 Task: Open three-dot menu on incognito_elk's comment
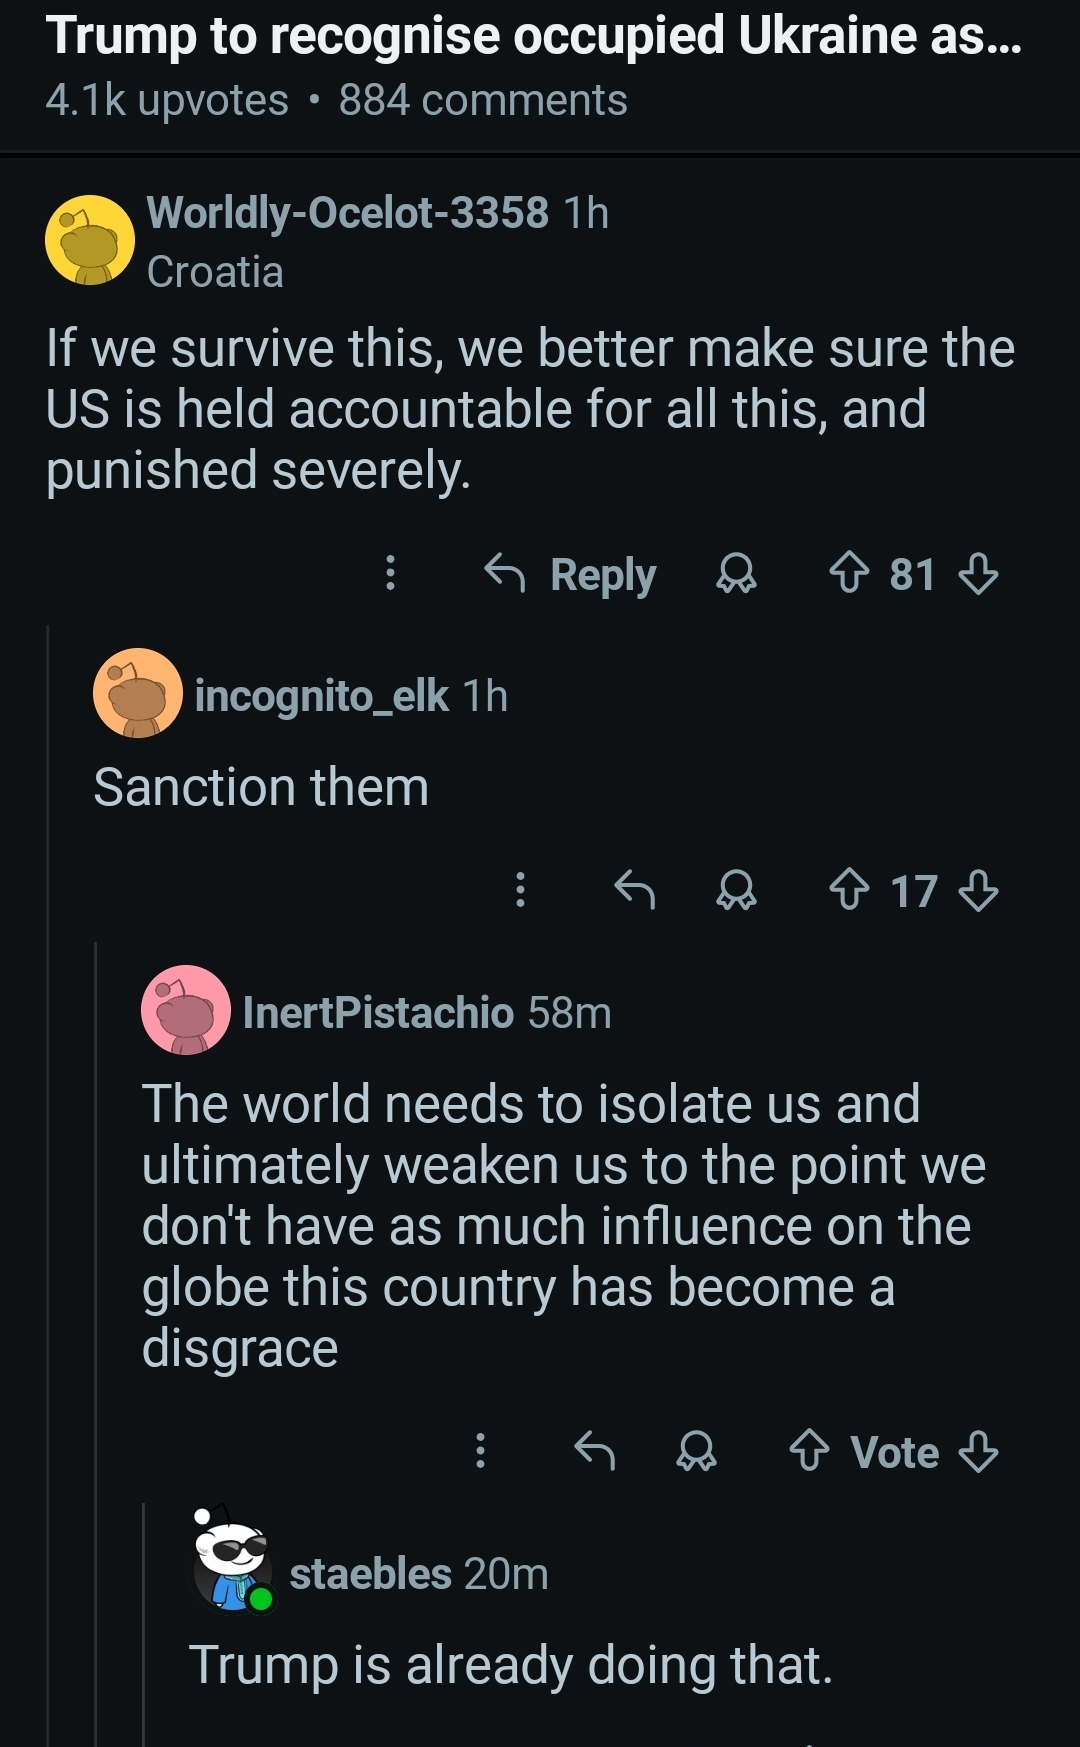pos(520,889)
